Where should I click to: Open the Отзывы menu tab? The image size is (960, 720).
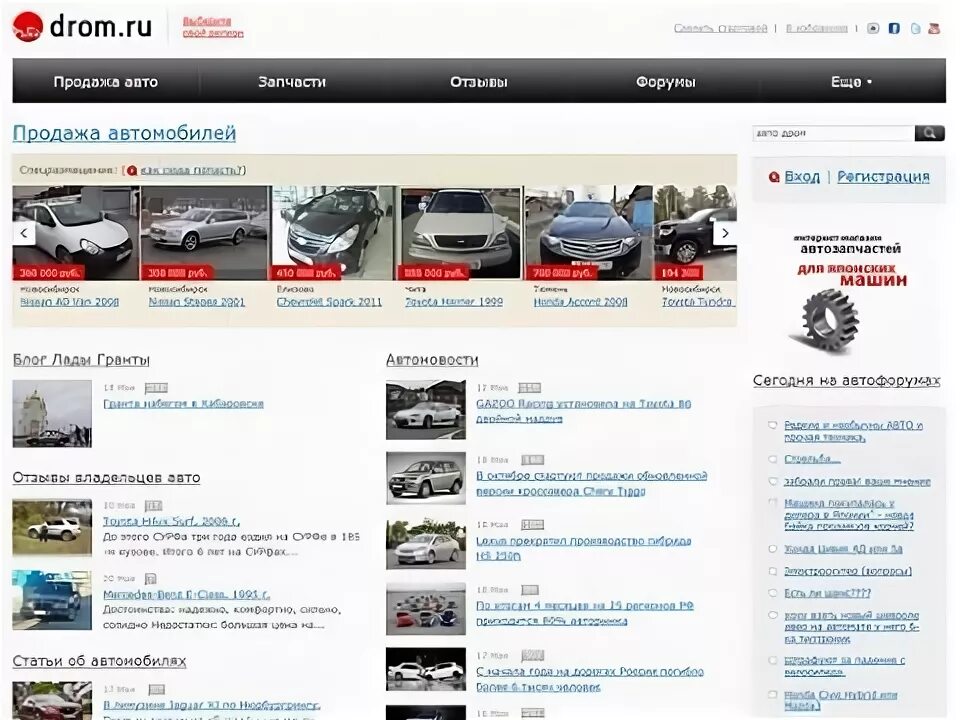click(479, 82)
